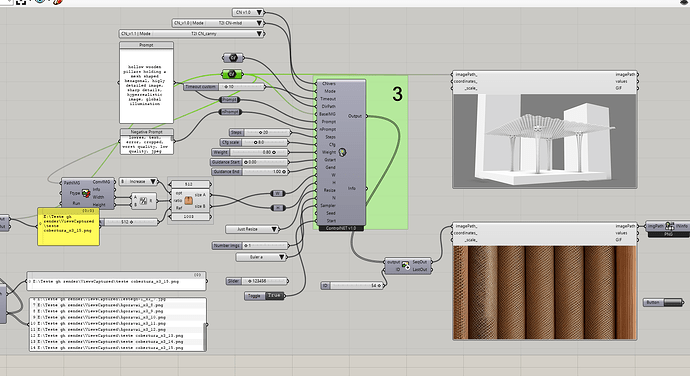690x376 pixels.
Task: Click the ControlNET v1.0 component label
Action: 340,228
